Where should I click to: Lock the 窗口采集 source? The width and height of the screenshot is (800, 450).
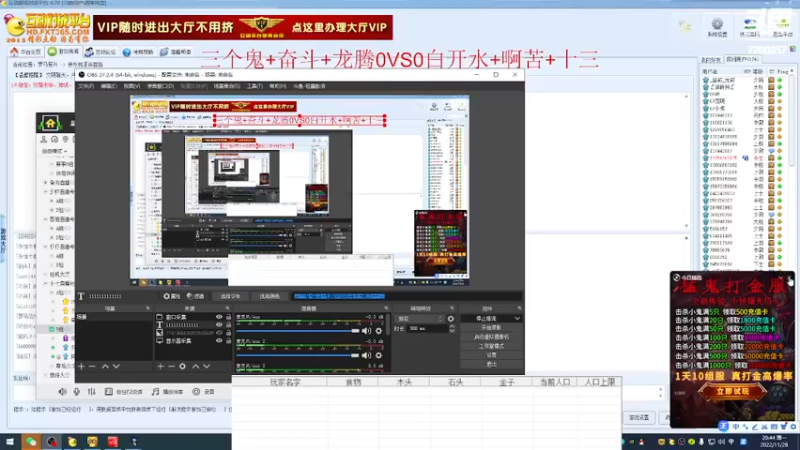229,317
